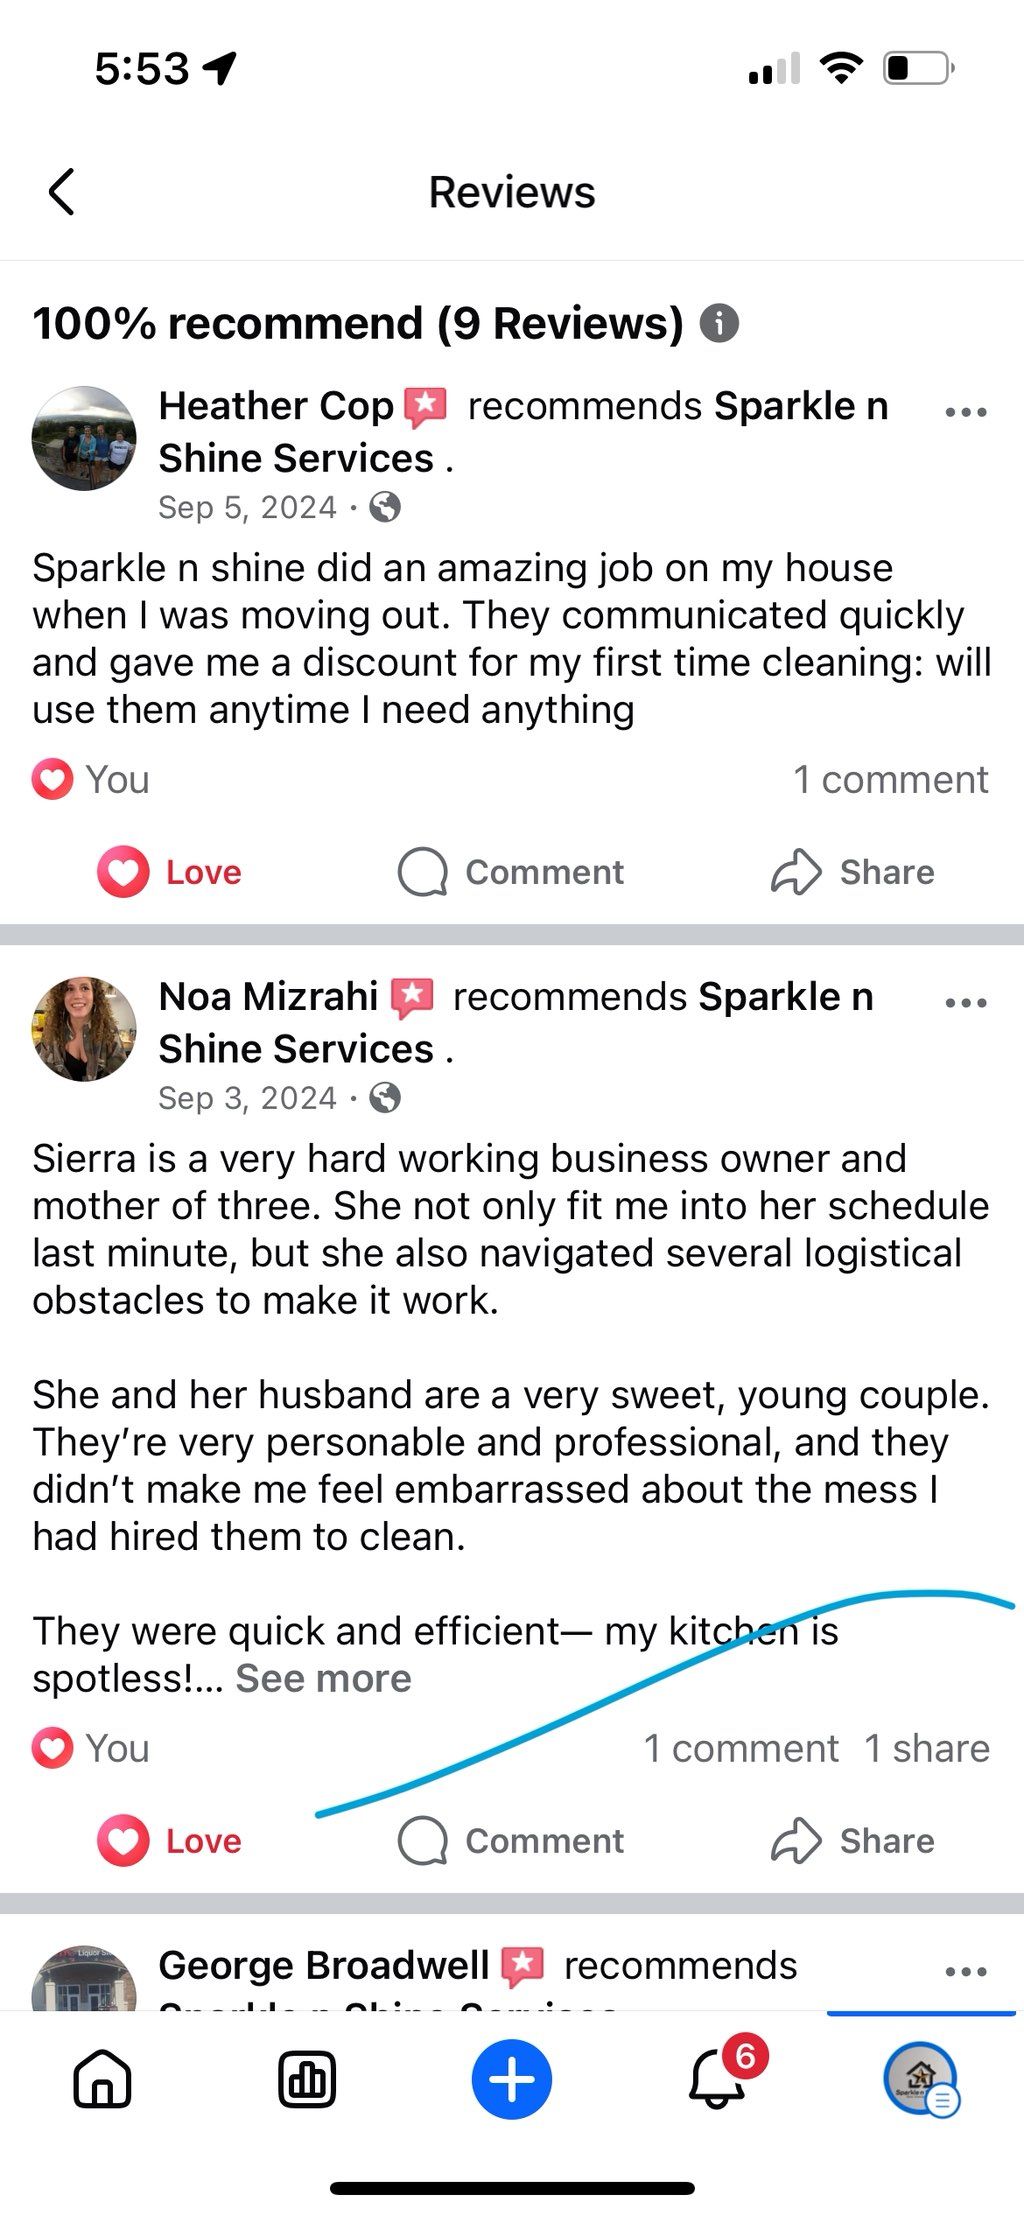Screen dimensions: 1024x2216
Task: Expand Noa's review with See more
Action: (x=323, y=1678)
